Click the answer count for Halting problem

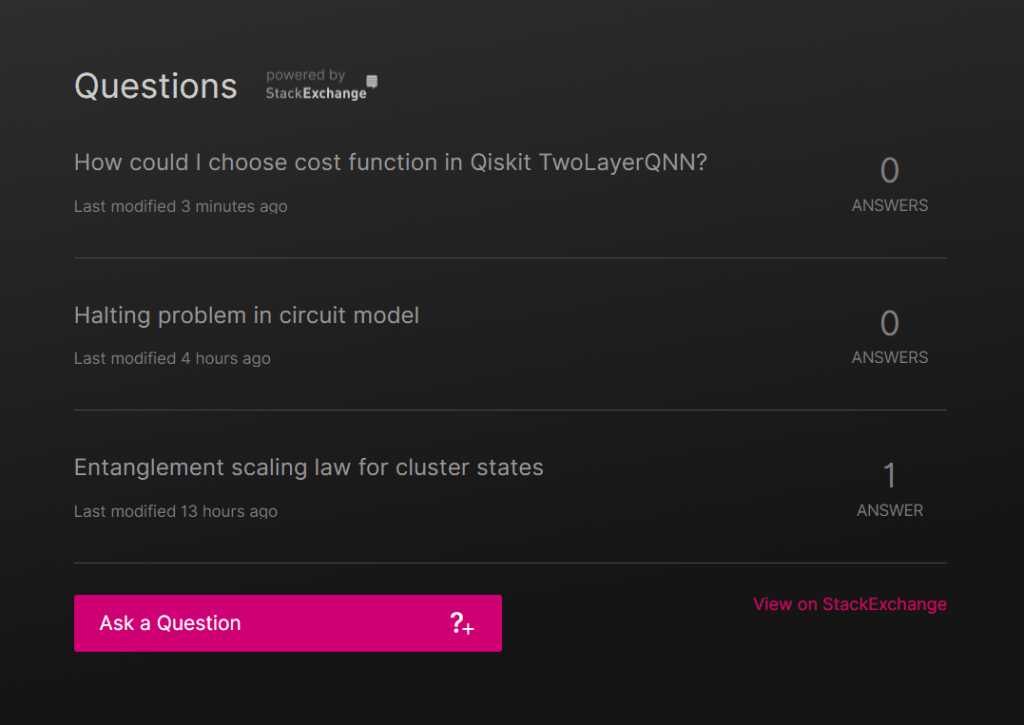[889, 323]
